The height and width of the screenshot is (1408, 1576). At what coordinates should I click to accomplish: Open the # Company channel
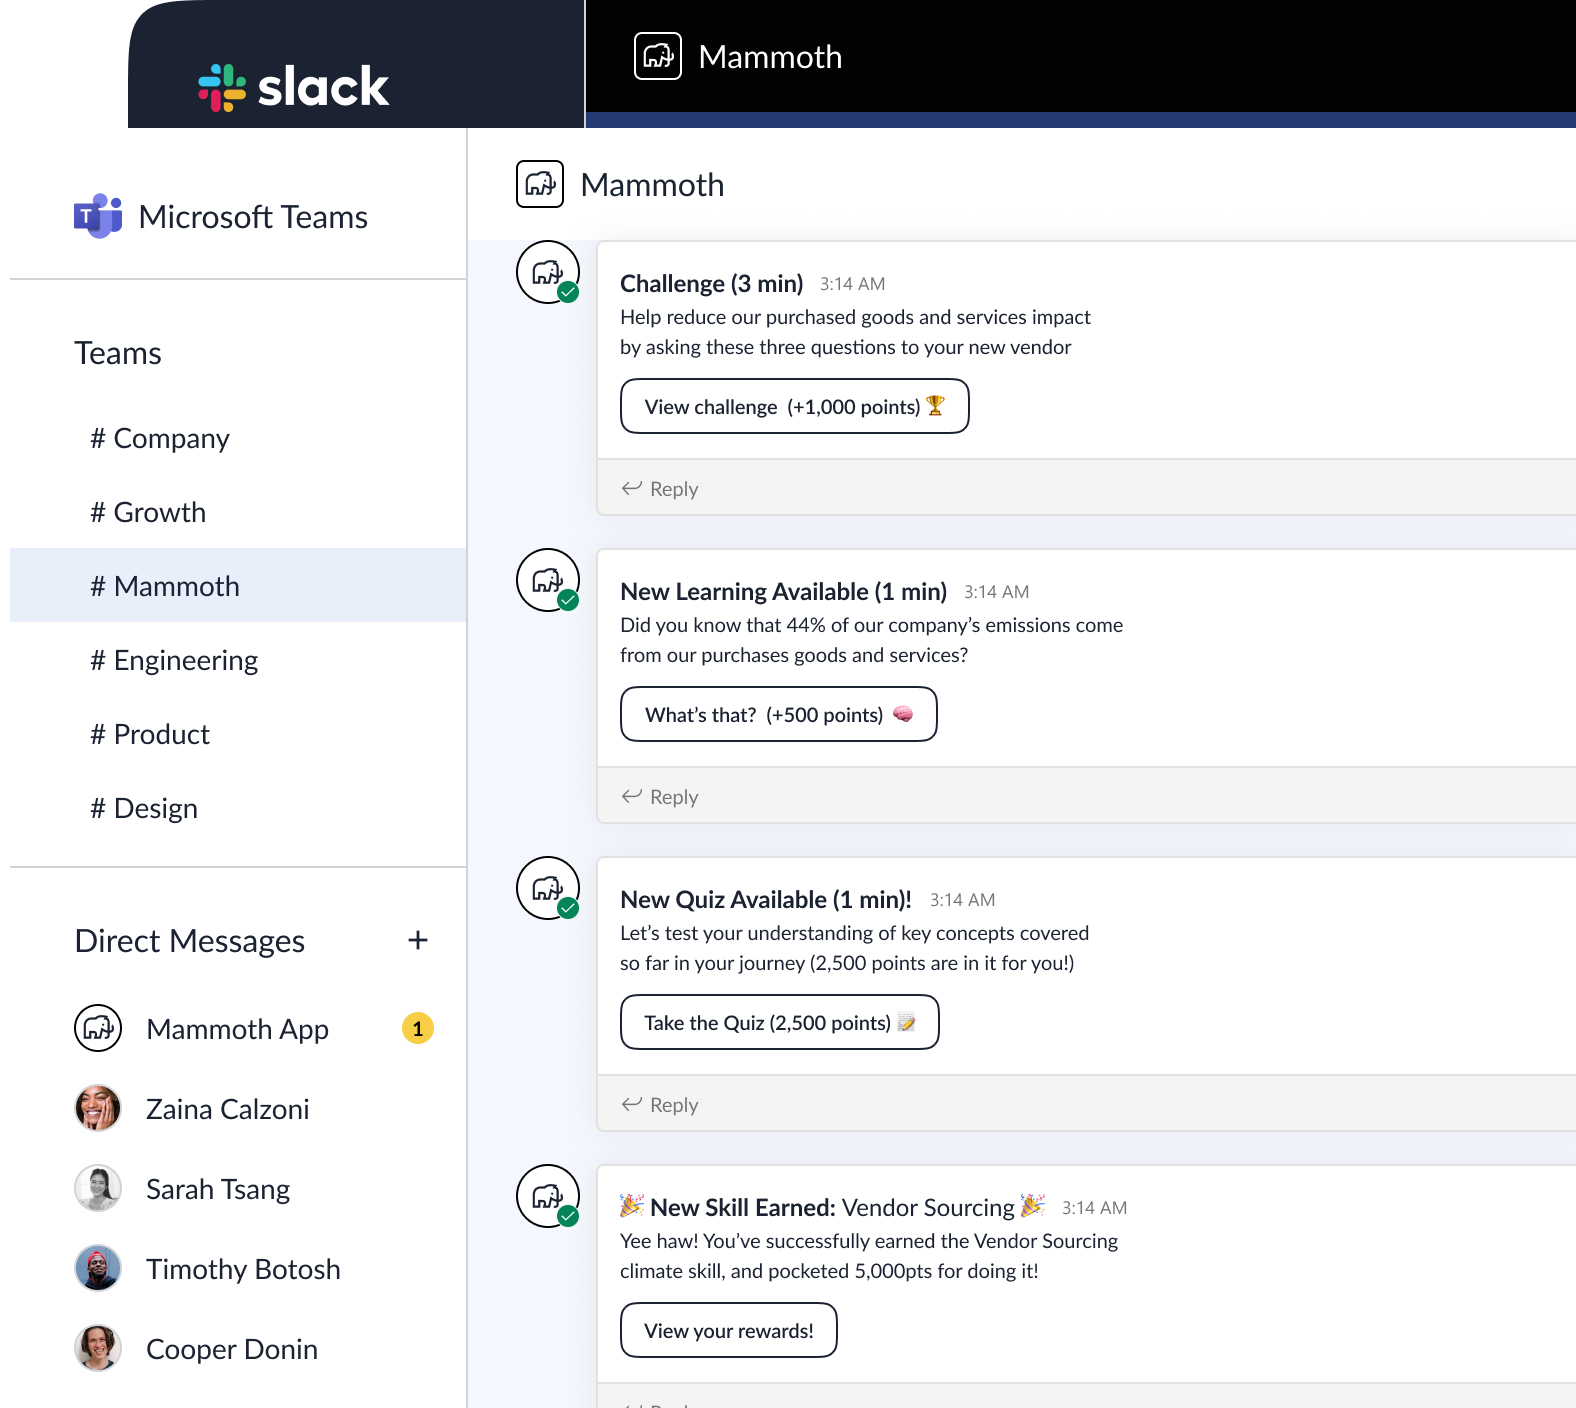click(238, 438)
